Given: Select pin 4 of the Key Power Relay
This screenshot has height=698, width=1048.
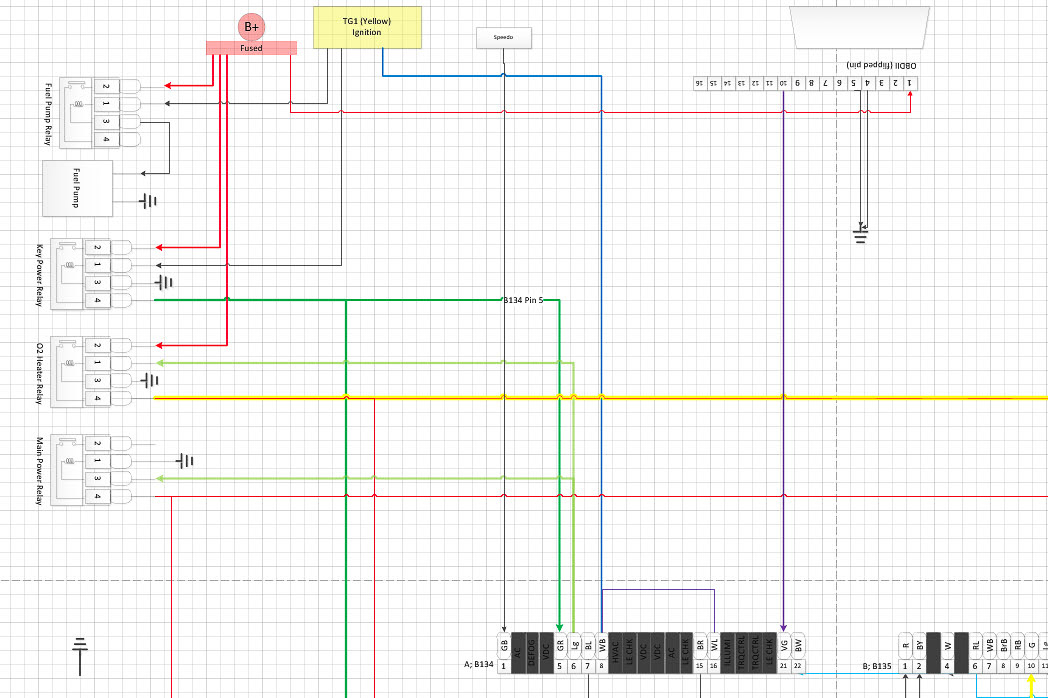Looking at the screenshot, I should pyautogui.click(x=98, y=300).
